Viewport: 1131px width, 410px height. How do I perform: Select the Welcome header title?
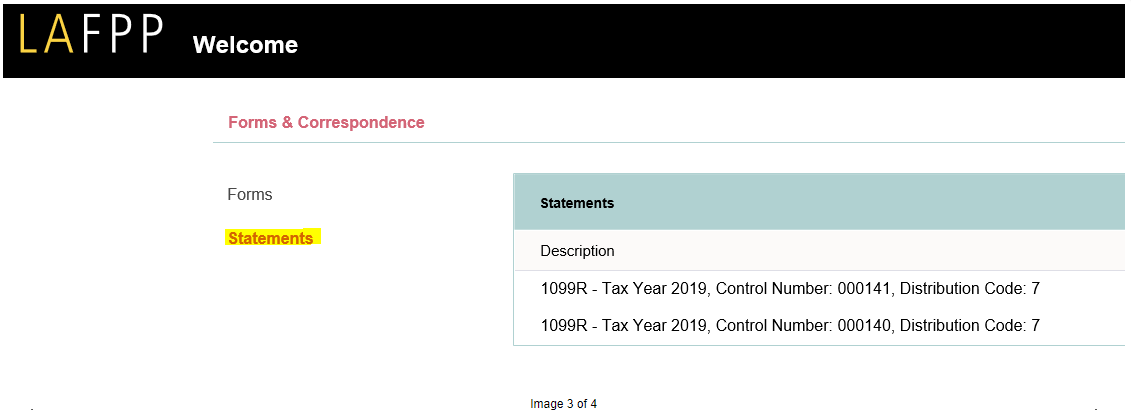click(x=245, y=45)
